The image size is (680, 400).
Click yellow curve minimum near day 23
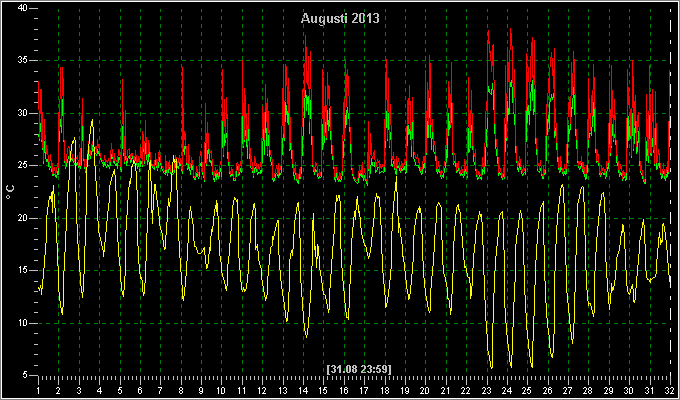[x=491, y=368]
